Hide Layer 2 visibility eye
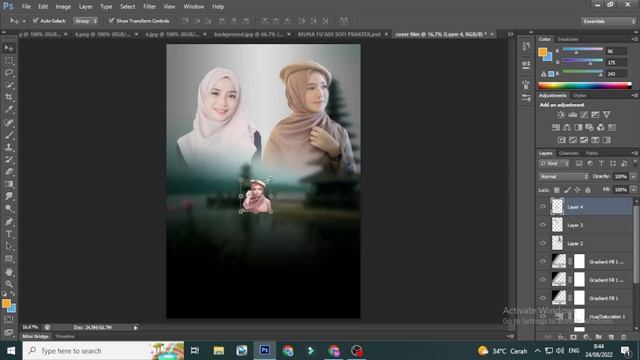640x360 pixels. [543, 243]
